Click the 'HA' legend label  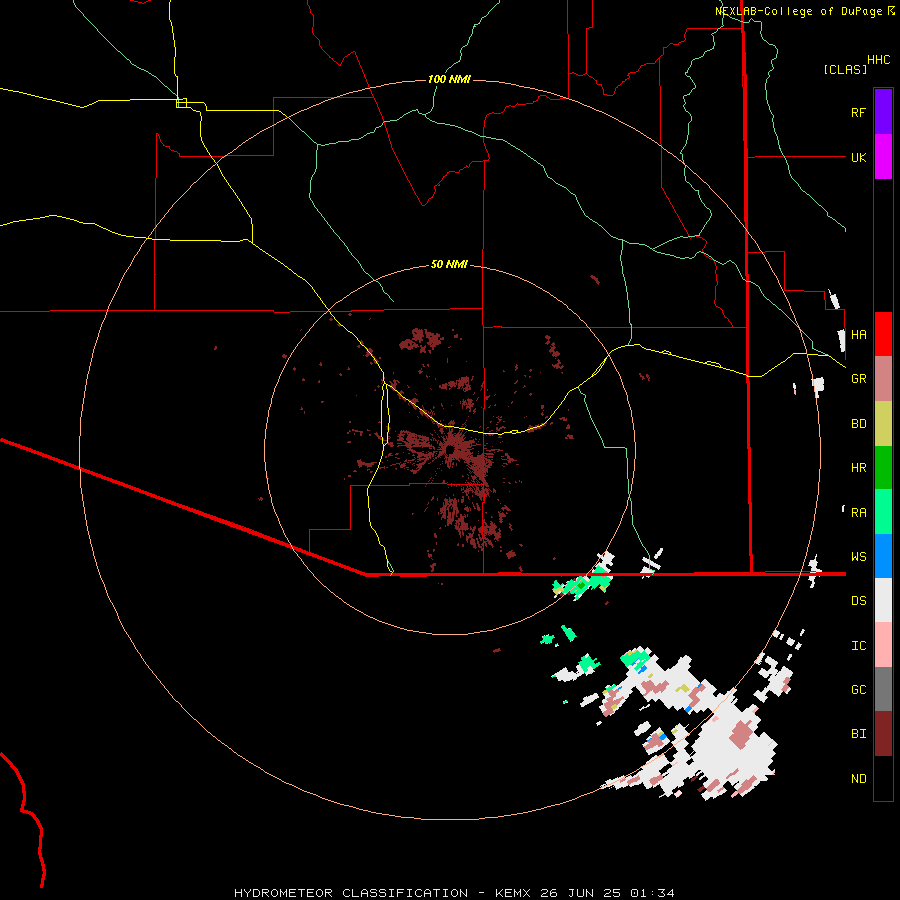tap(858, 334)
